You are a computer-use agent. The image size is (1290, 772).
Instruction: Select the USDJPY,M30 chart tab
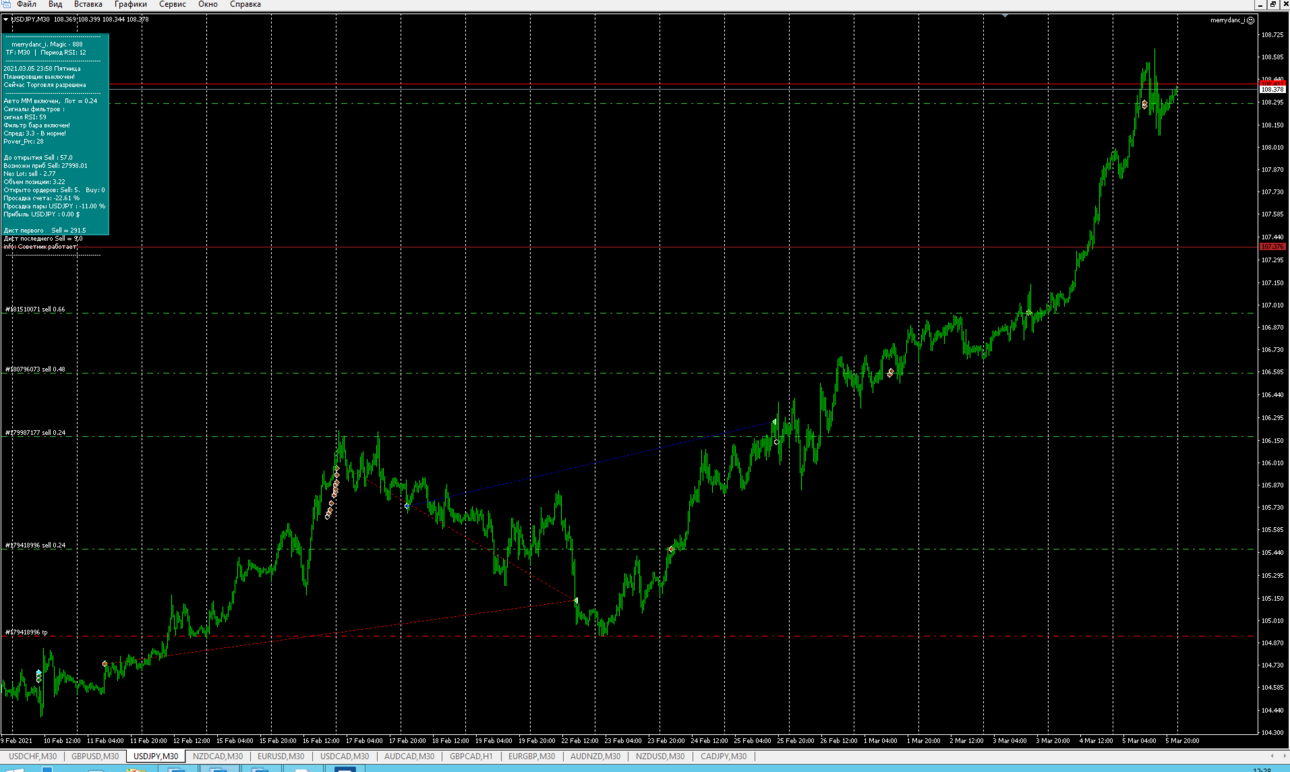point(156,757)
